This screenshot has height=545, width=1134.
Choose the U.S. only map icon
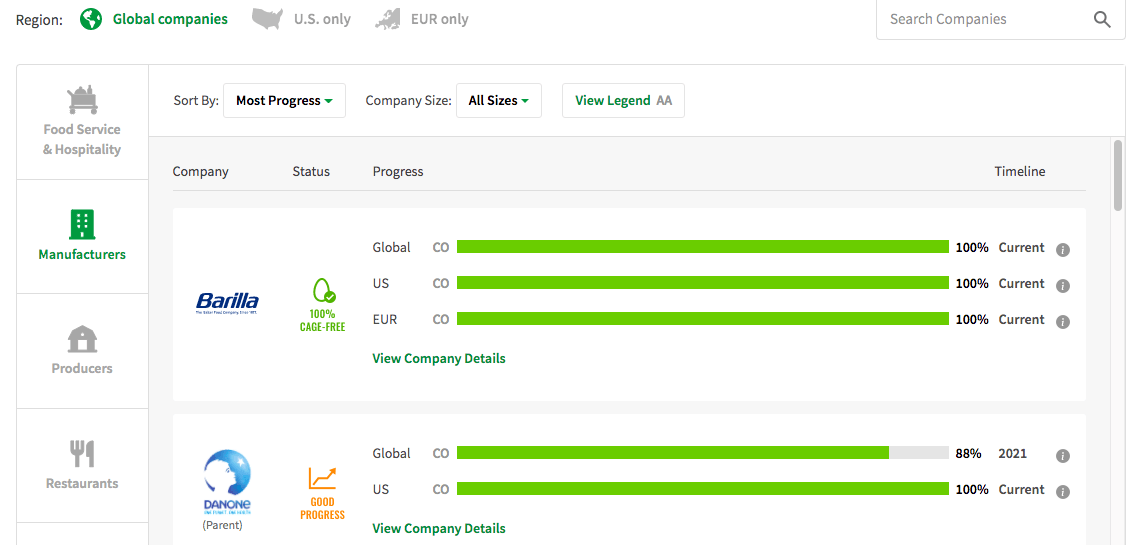(x=267, y=20)
